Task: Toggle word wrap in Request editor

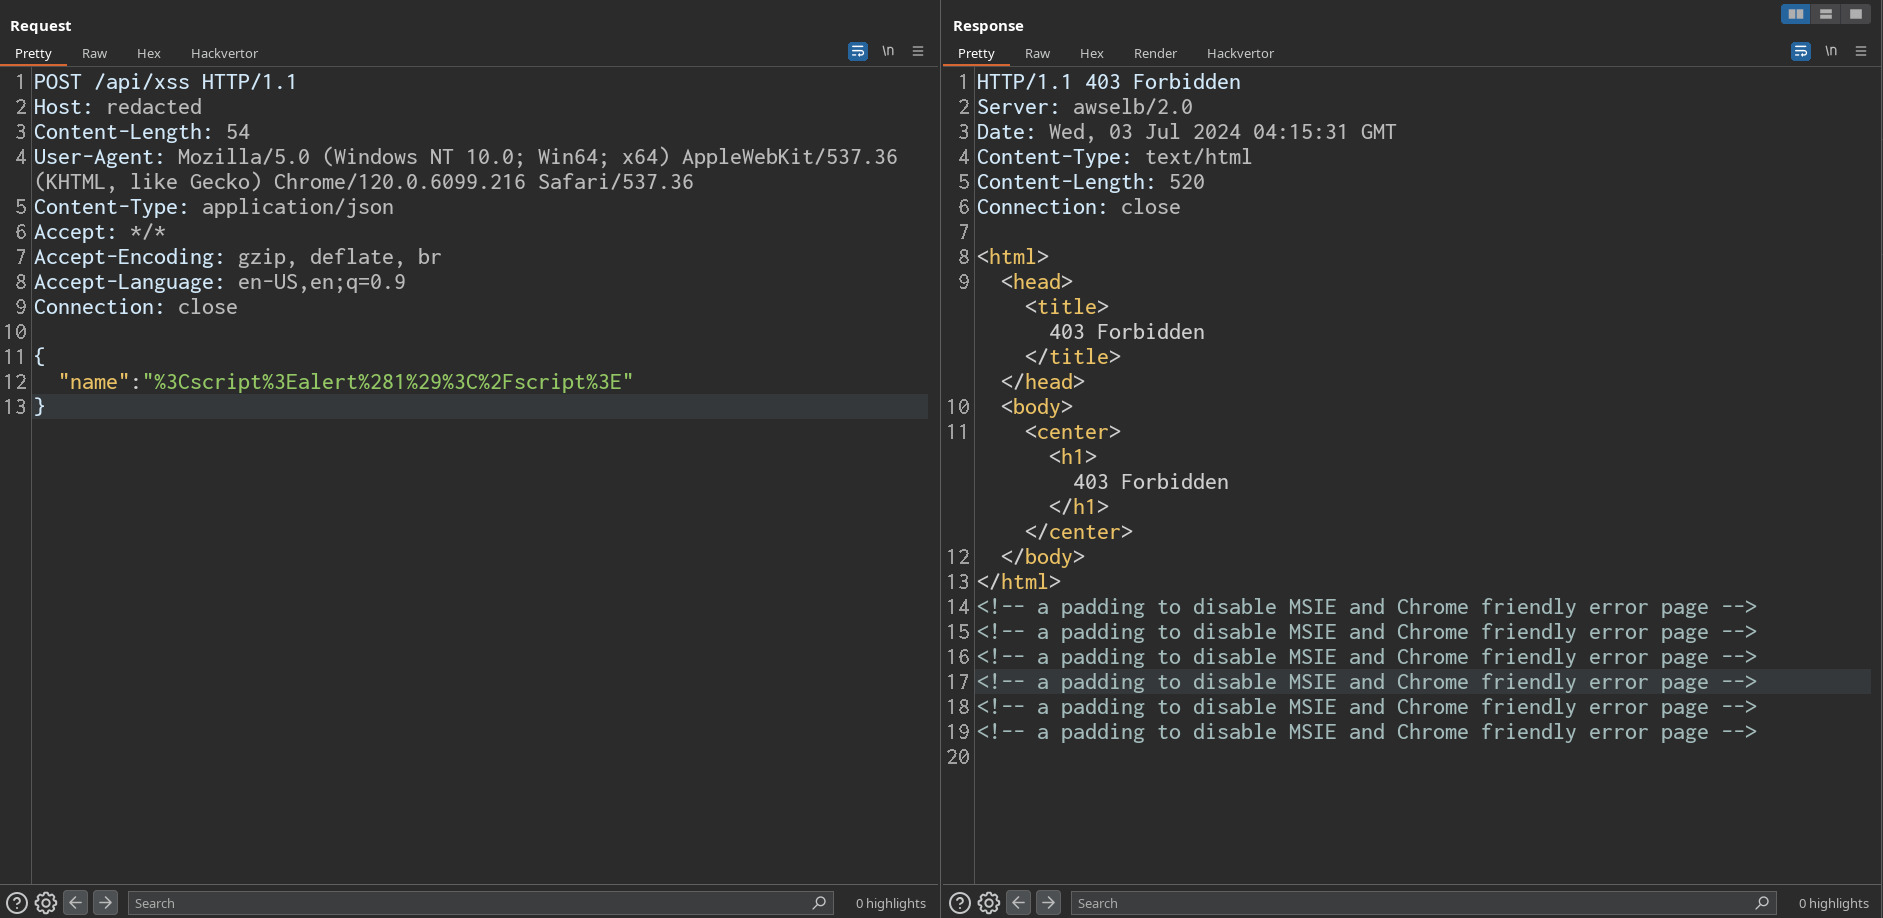Action: tap(857, 51)
